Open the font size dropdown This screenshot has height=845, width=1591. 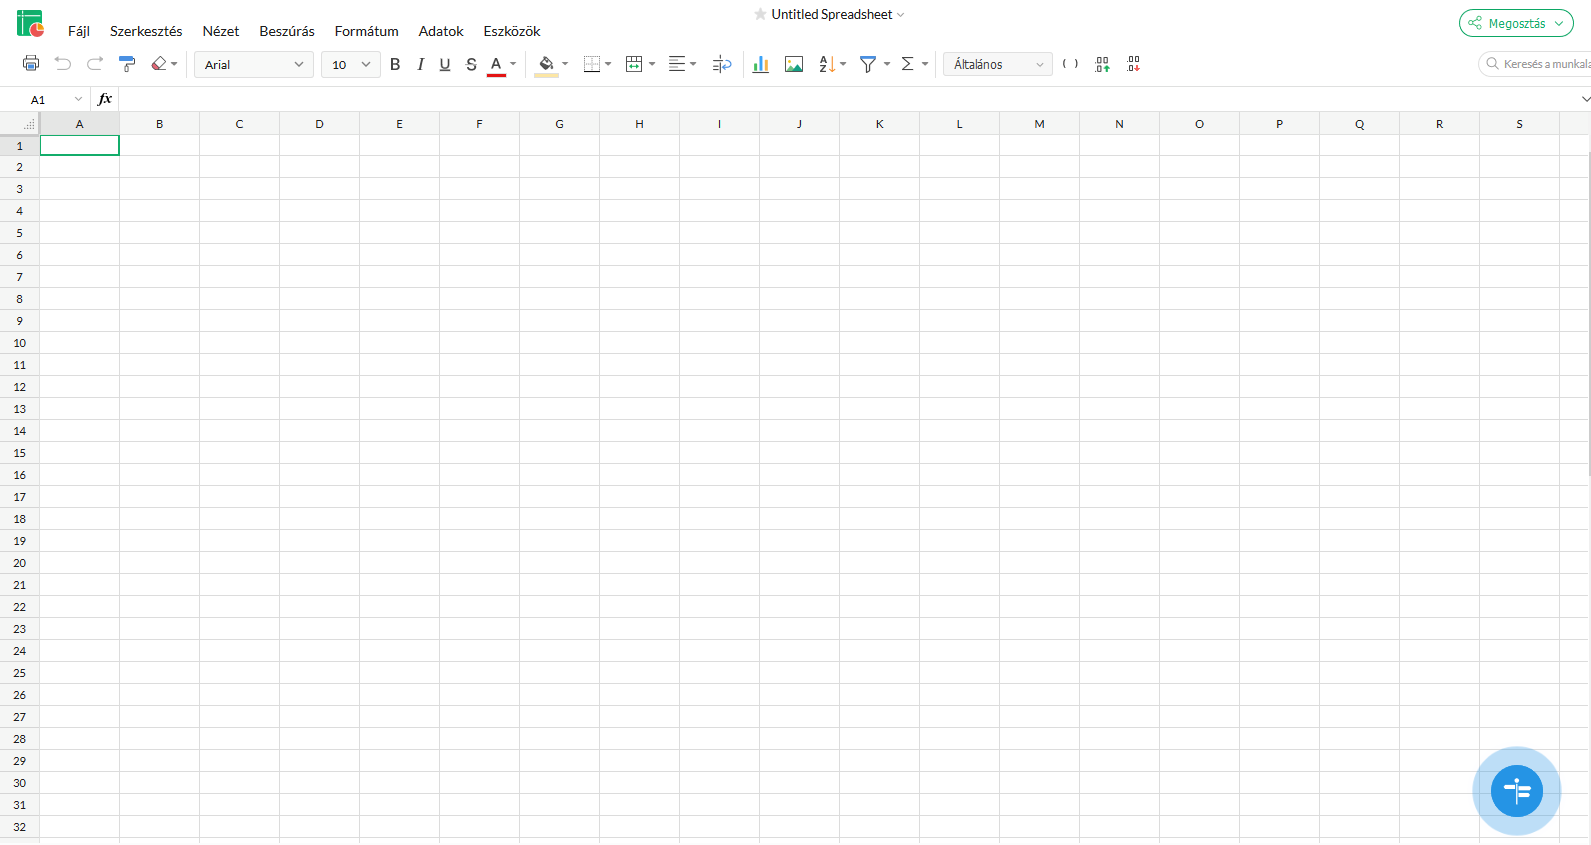coord(350,64)
